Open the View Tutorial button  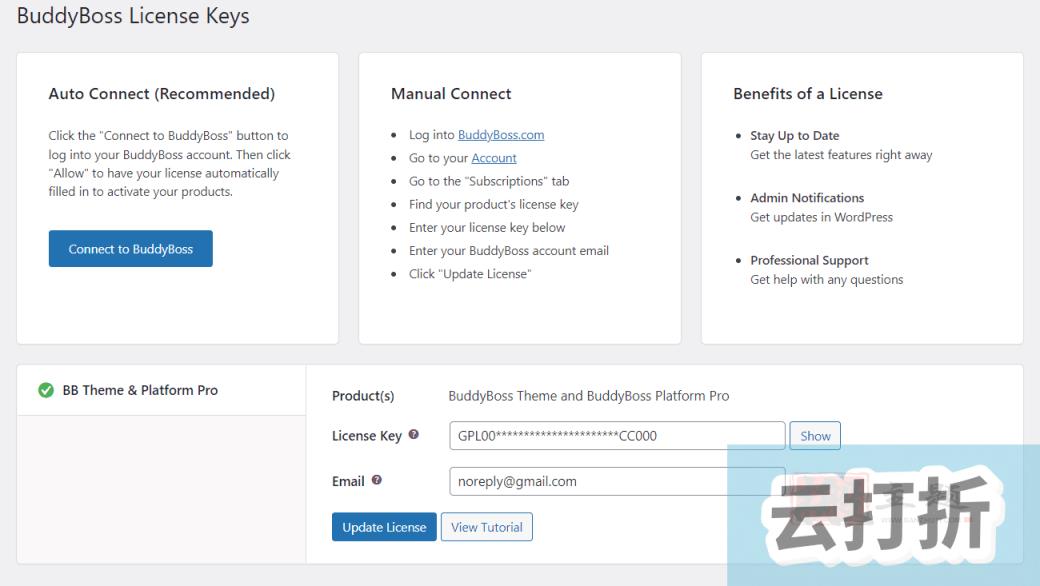point(487,527)
